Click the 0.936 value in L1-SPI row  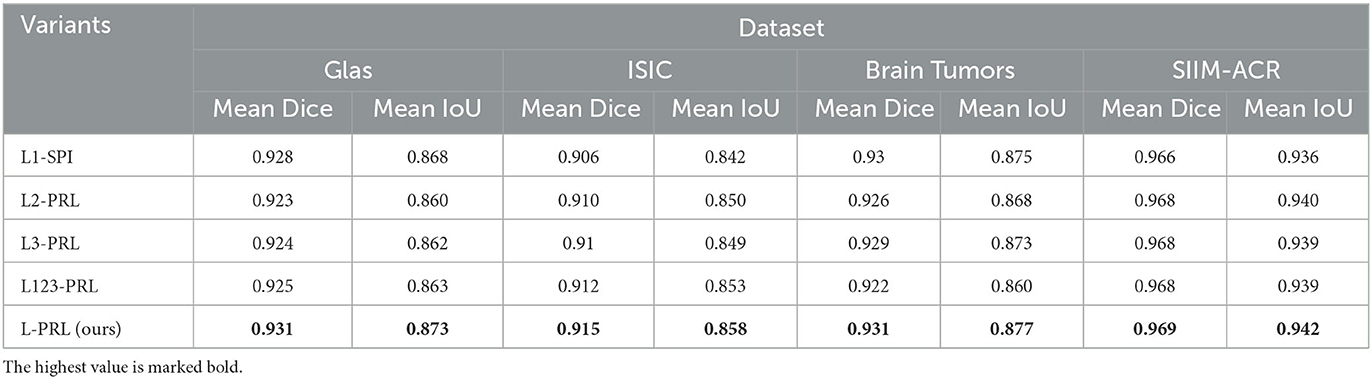[x=1297, y=156]
